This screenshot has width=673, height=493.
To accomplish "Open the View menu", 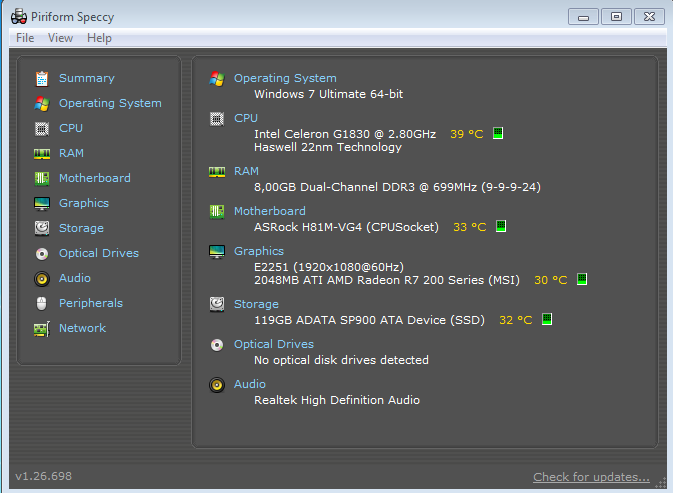I will 61,38.
